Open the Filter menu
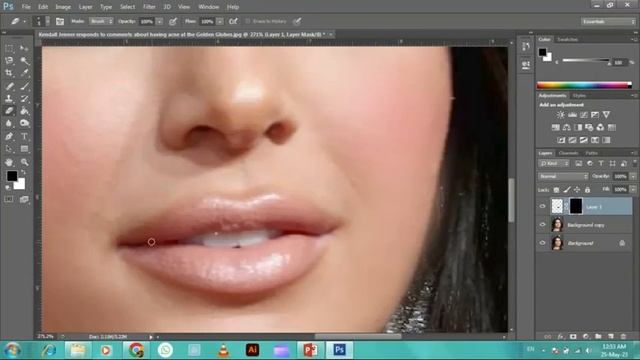640x360 pixels. pyautogui.click(x=149, y=7)
